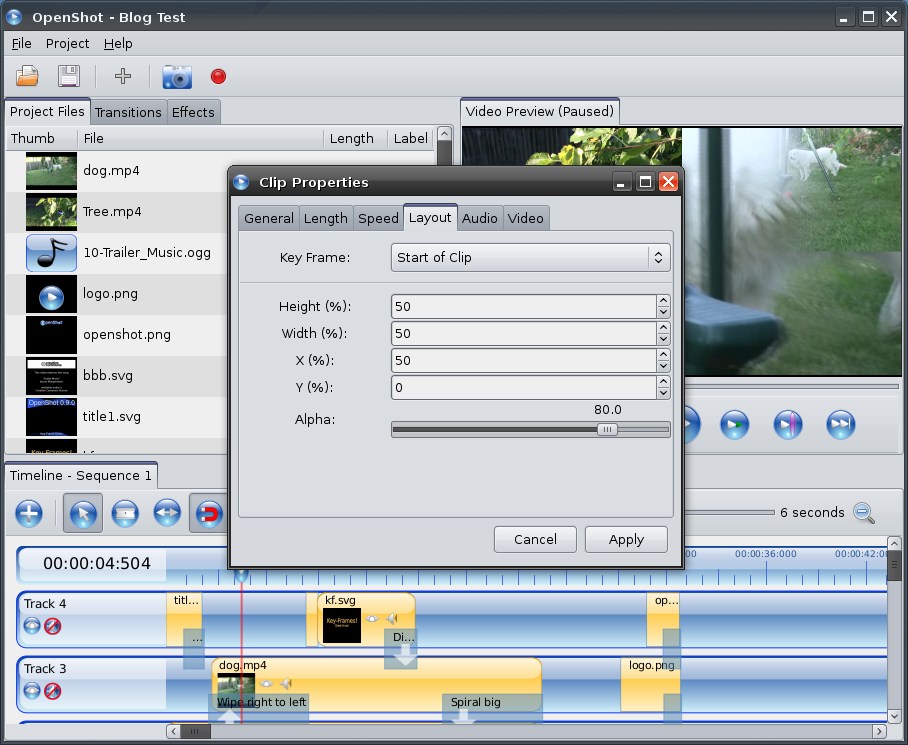The image size is (908, 745).
Task: Click the camera icon in the toolbar
Action: click(x=177, y=77)
